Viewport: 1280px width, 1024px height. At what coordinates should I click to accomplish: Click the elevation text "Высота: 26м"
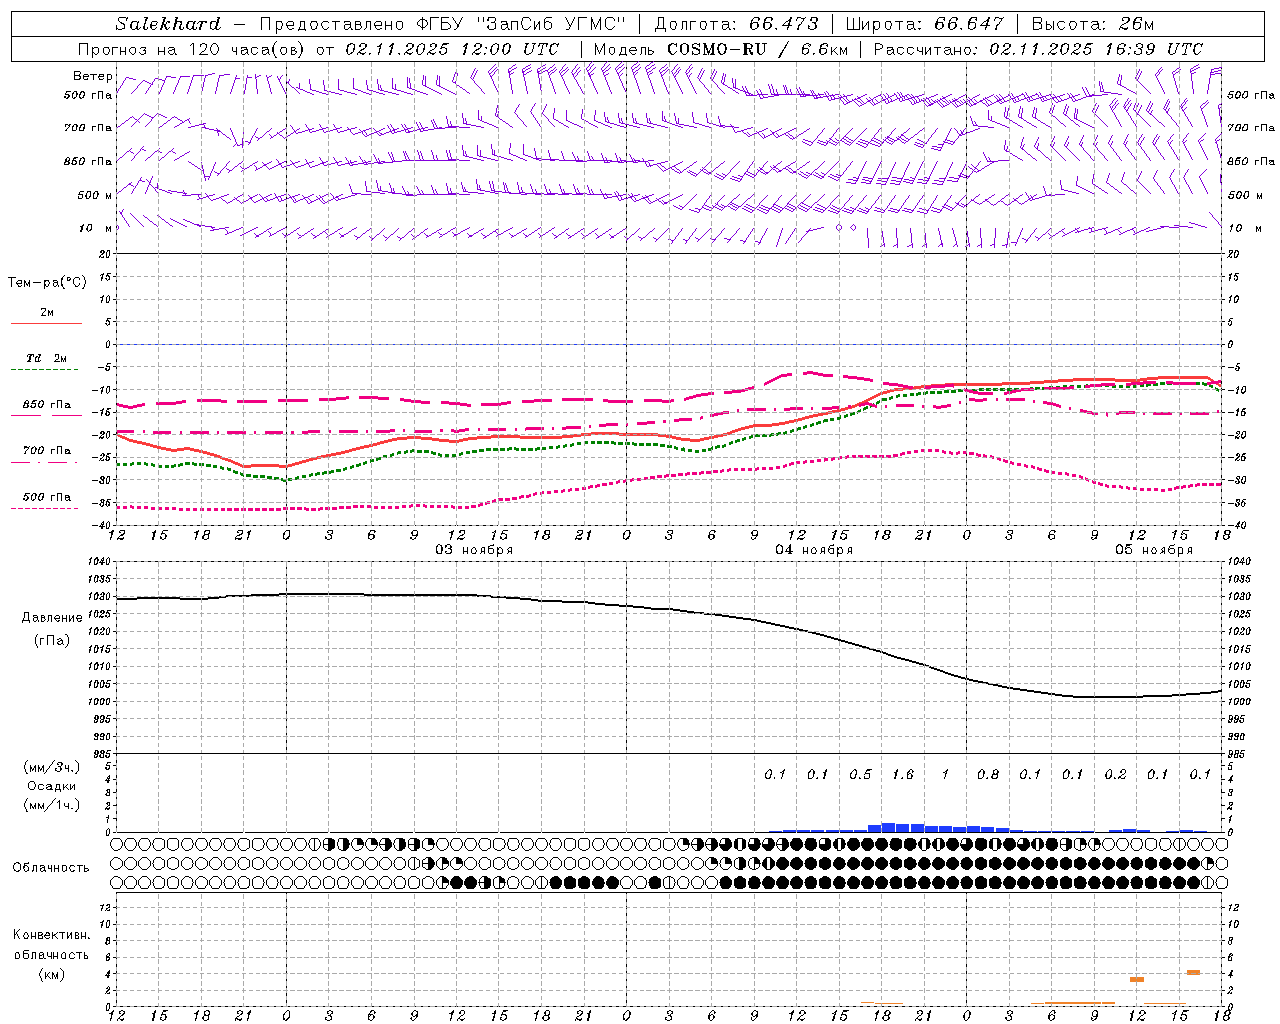[1092, 24]
